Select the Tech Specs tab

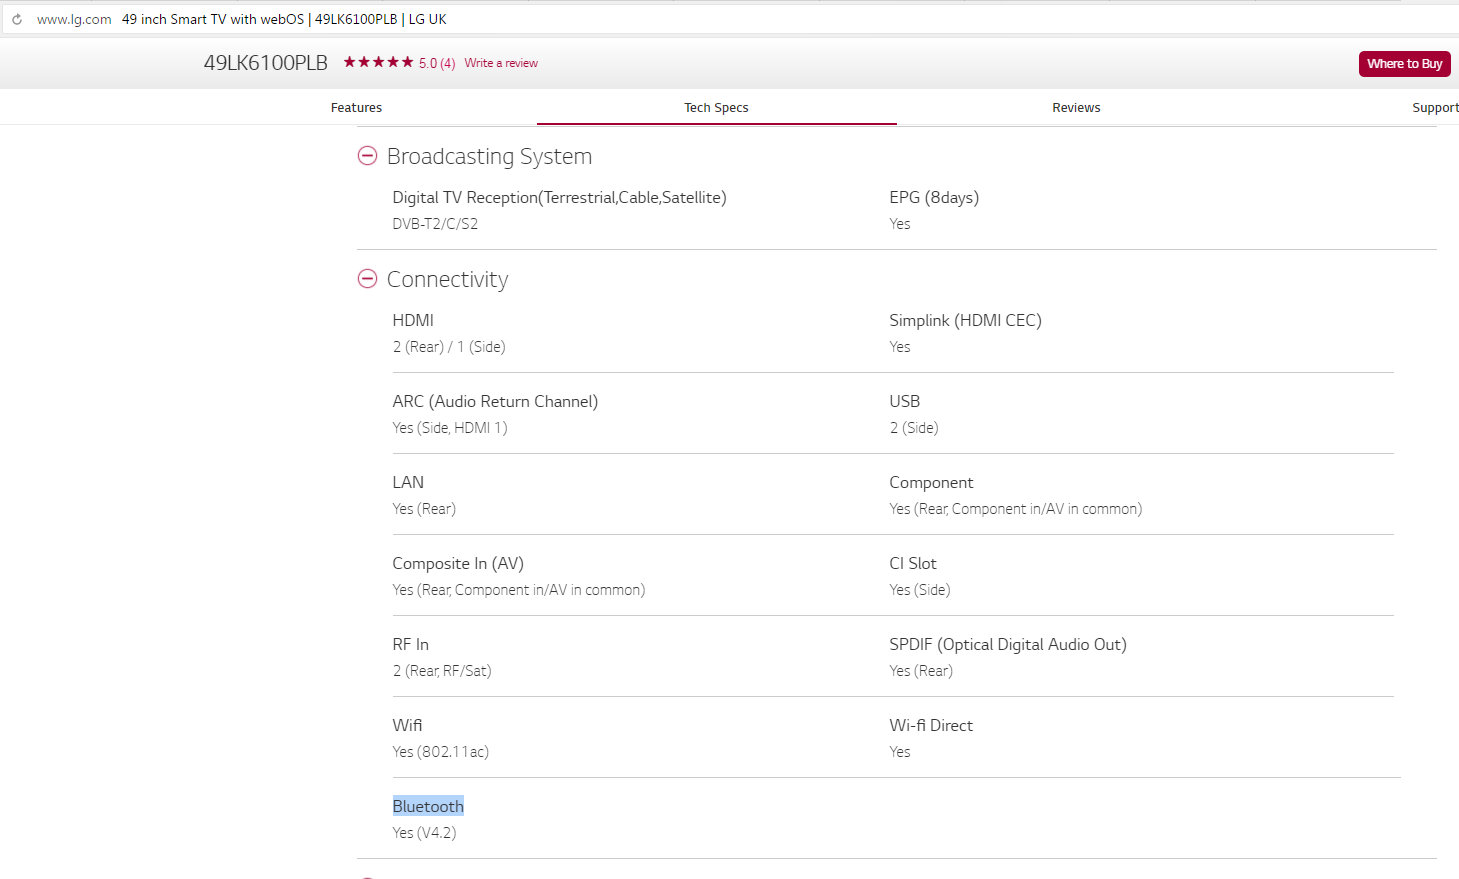pos(716,108)
